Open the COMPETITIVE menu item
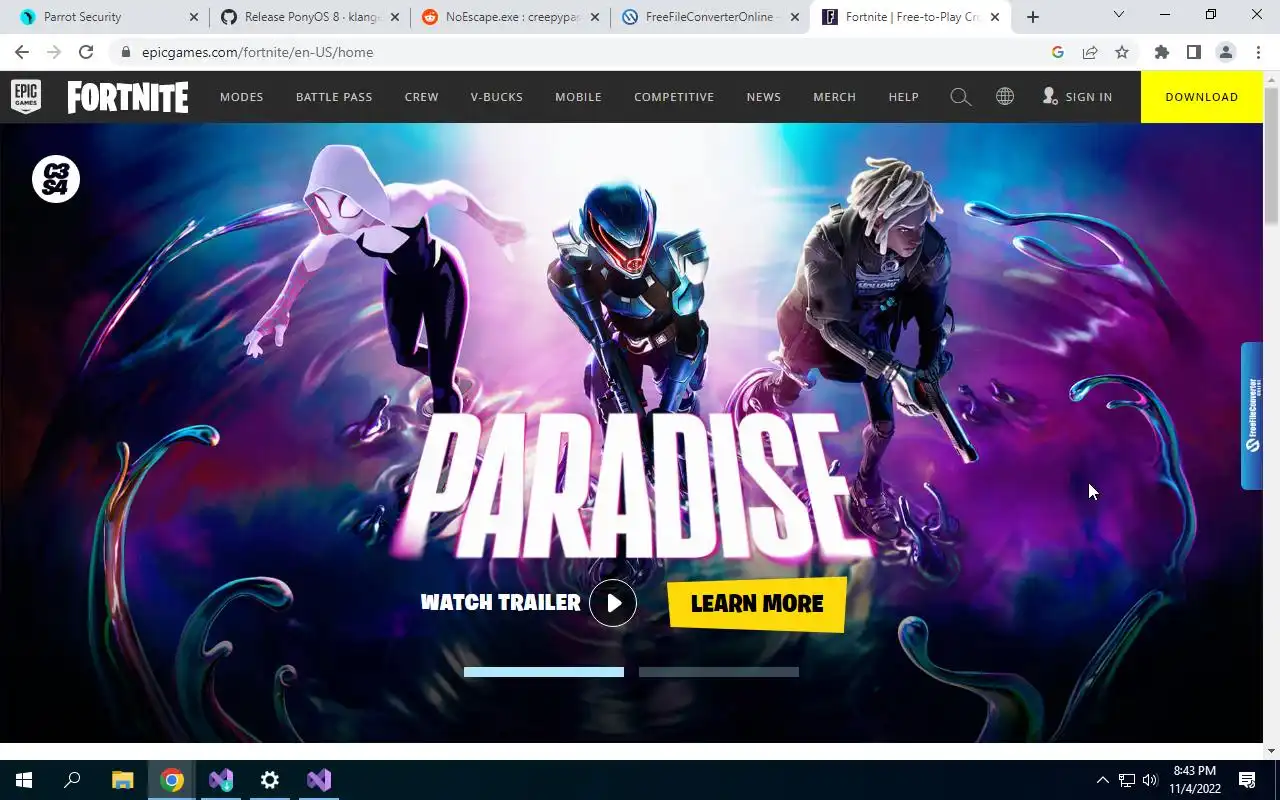The width and height of the screenshot is (1280, 800). click(x=674, y=97)
